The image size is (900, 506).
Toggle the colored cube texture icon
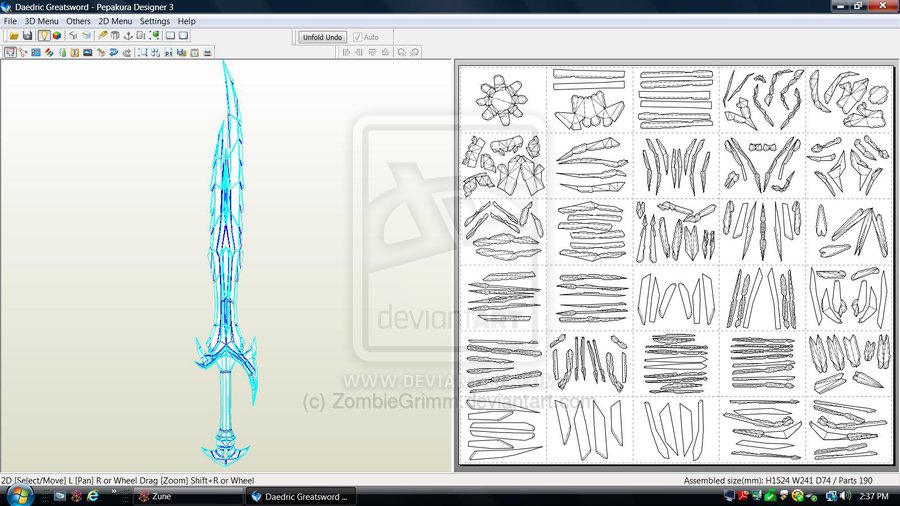(x=57, y=36)
